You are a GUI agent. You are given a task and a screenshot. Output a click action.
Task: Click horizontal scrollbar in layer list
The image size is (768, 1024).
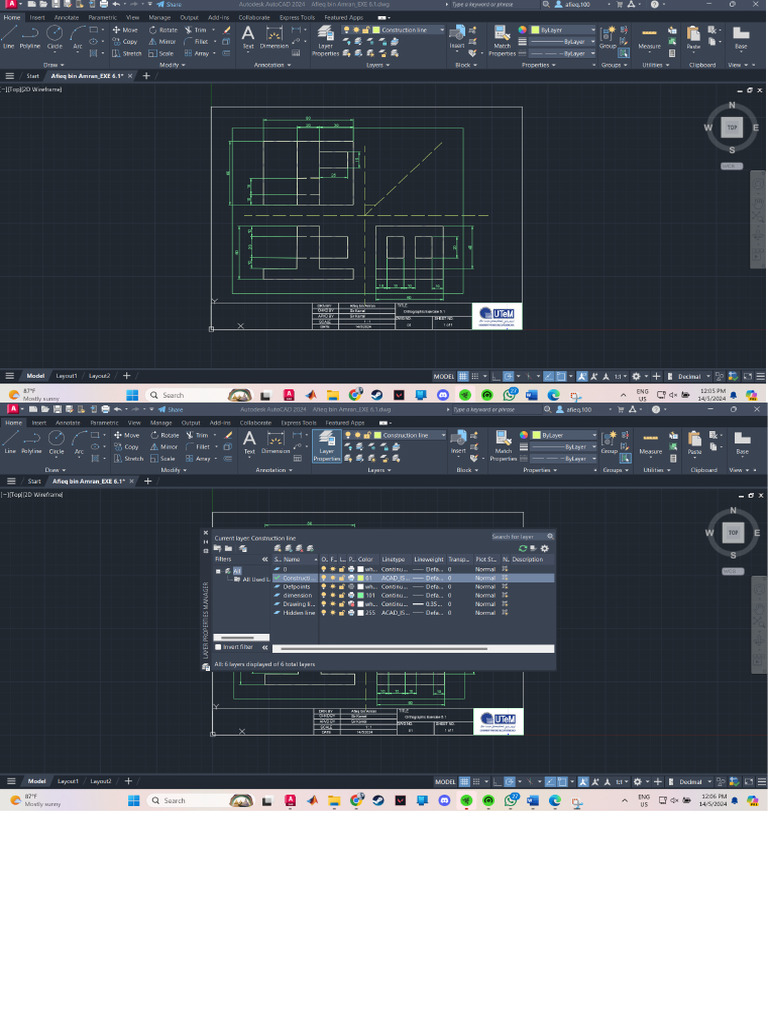(413, 648)
